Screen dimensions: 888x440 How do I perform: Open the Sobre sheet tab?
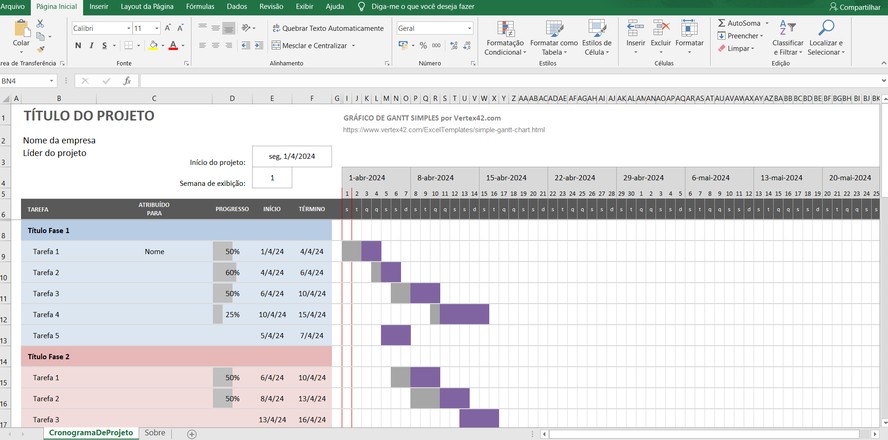point(154,433)
